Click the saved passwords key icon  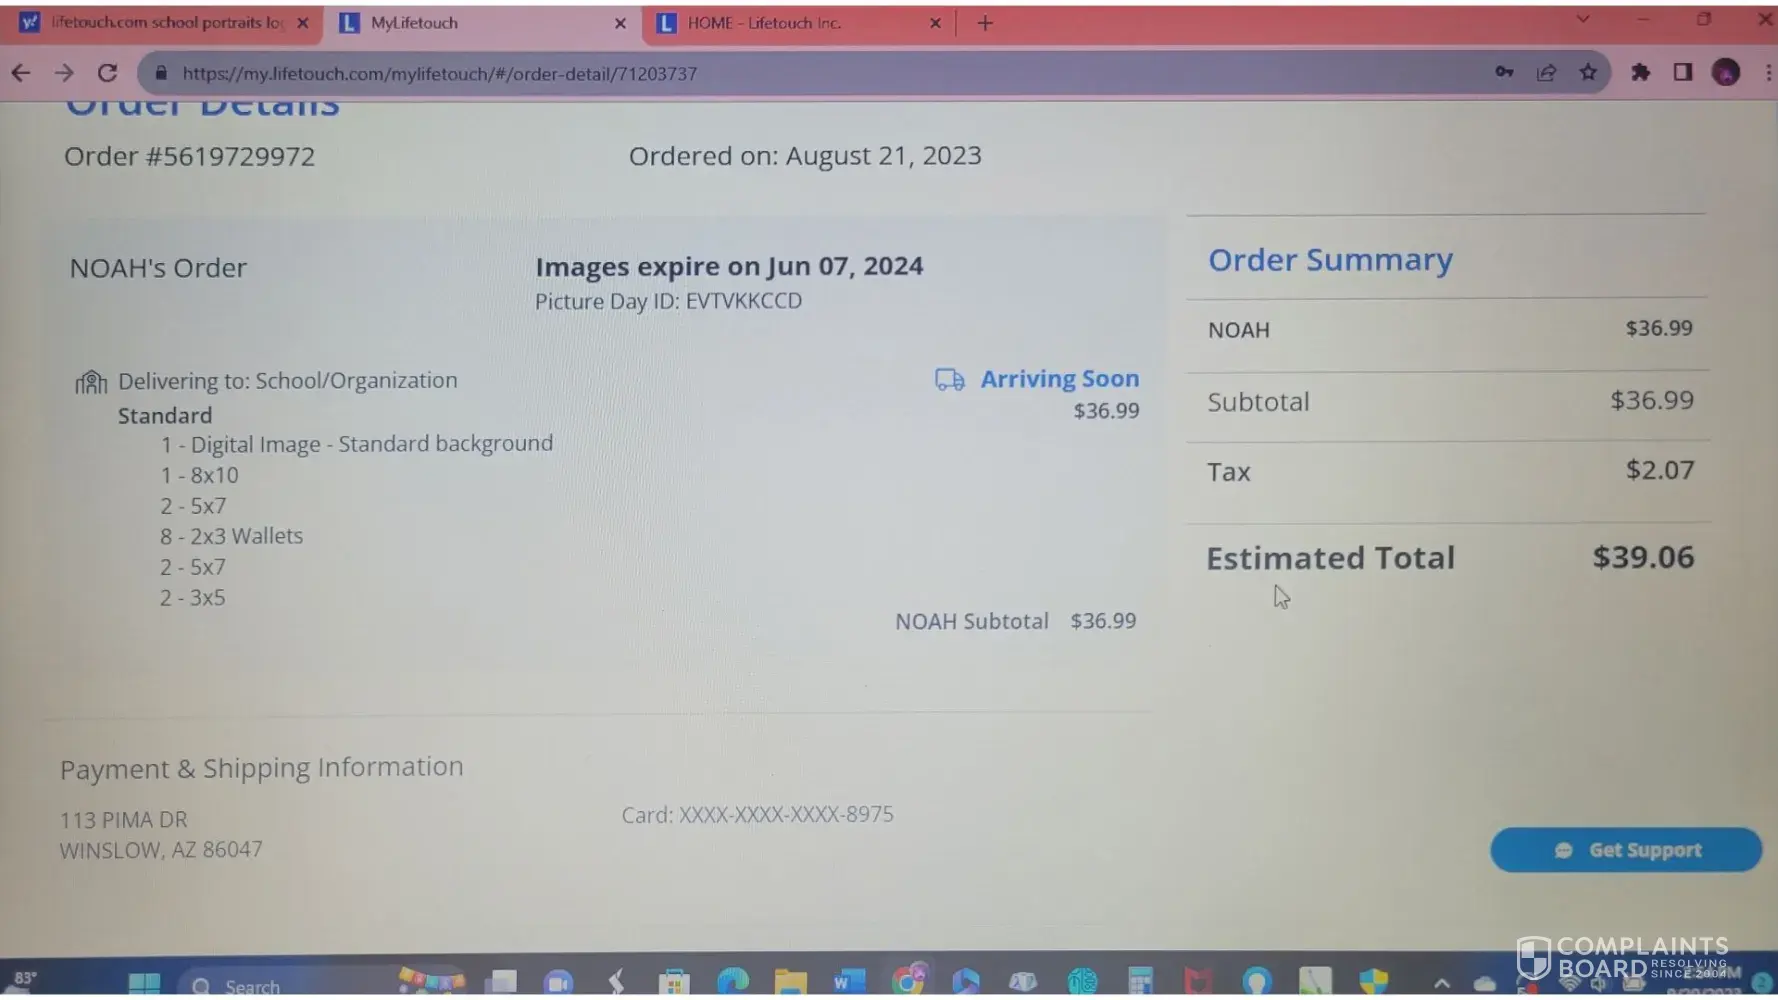(1504, 72)
